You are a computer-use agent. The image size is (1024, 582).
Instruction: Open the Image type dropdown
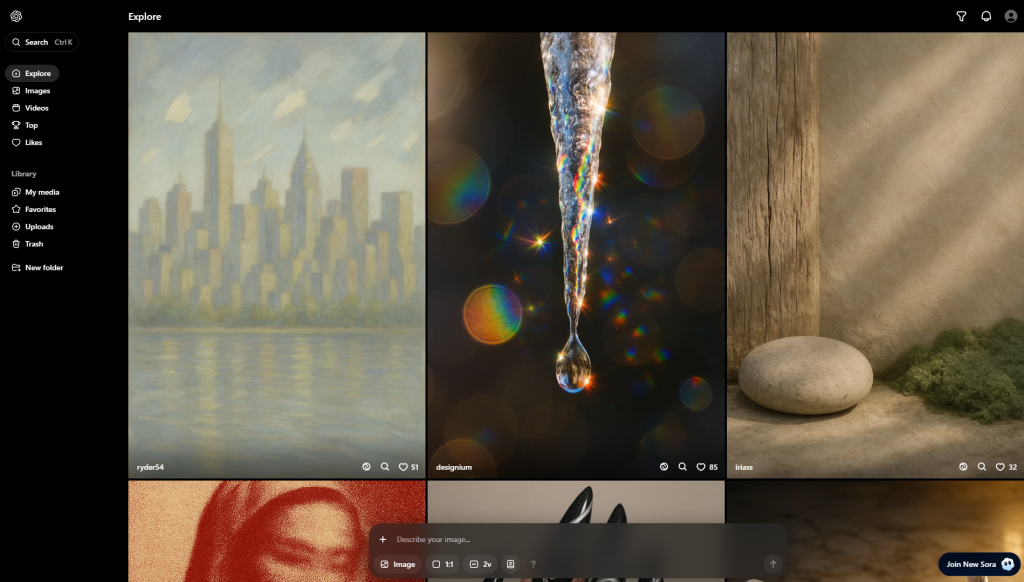(x=397, y=564)
